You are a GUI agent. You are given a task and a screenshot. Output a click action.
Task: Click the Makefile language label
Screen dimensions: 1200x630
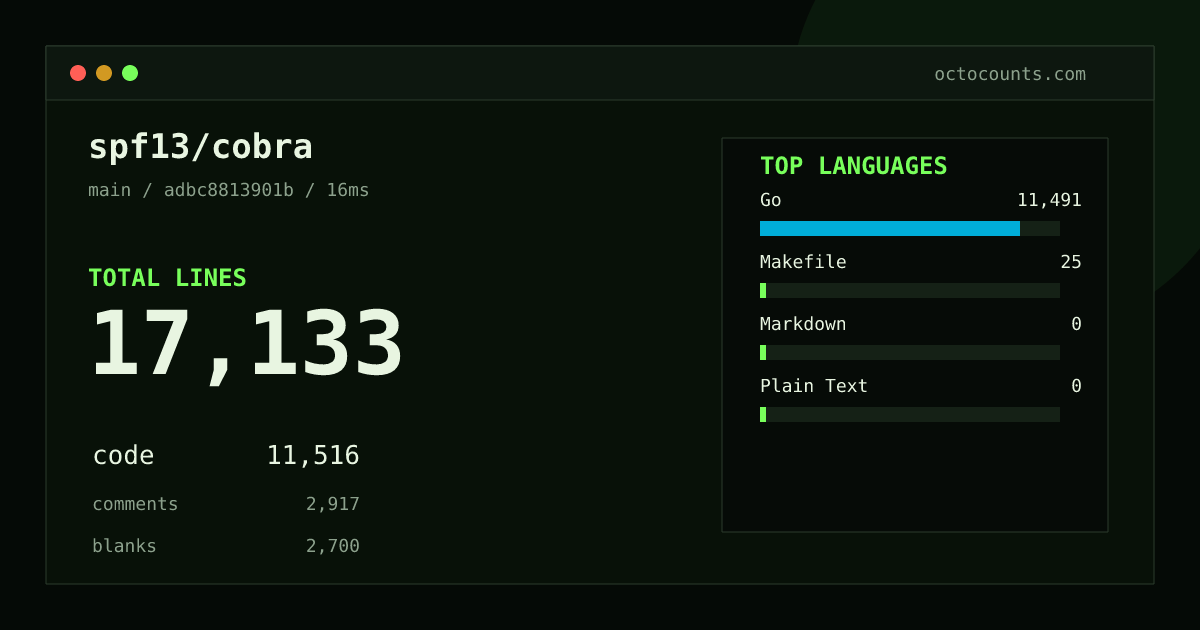803,262
